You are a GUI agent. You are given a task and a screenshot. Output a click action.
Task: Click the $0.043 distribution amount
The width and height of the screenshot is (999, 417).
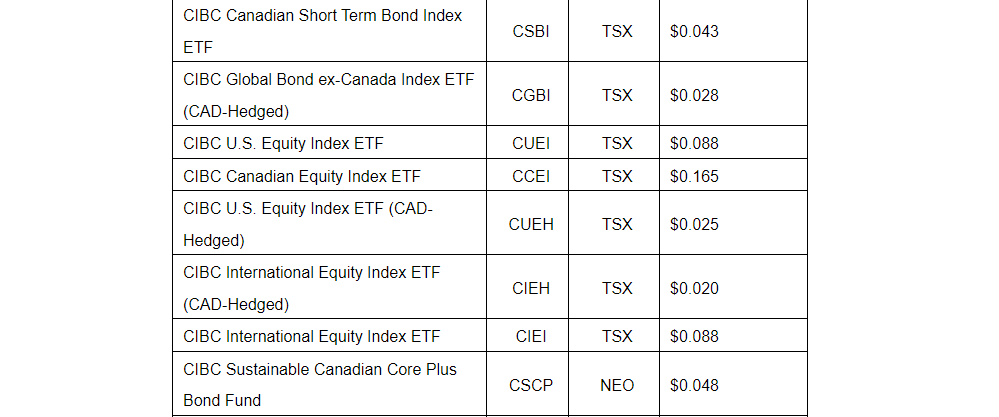[x=695, y=31]
